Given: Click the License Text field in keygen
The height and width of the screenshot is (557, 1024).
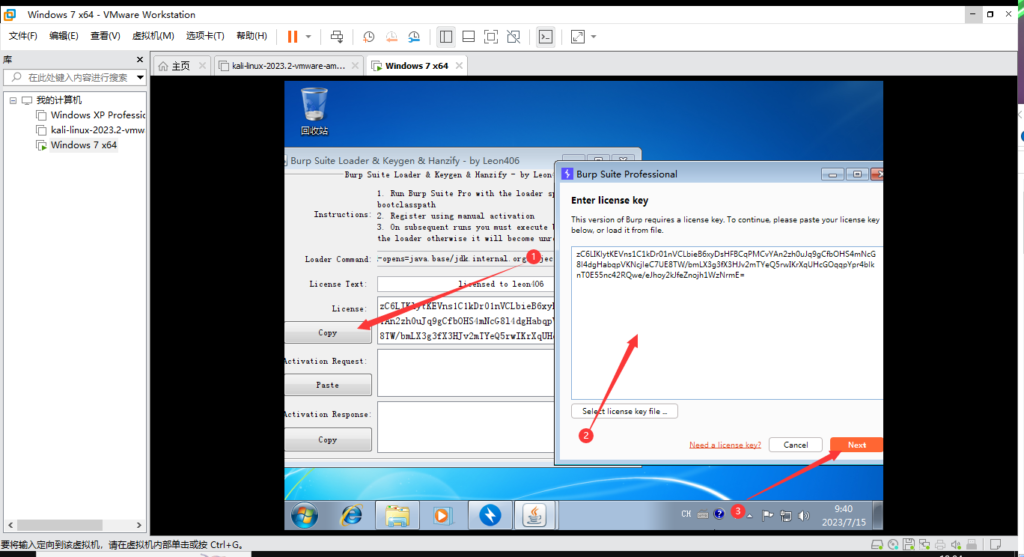Looking at the screenshot, I should point(466,284).
